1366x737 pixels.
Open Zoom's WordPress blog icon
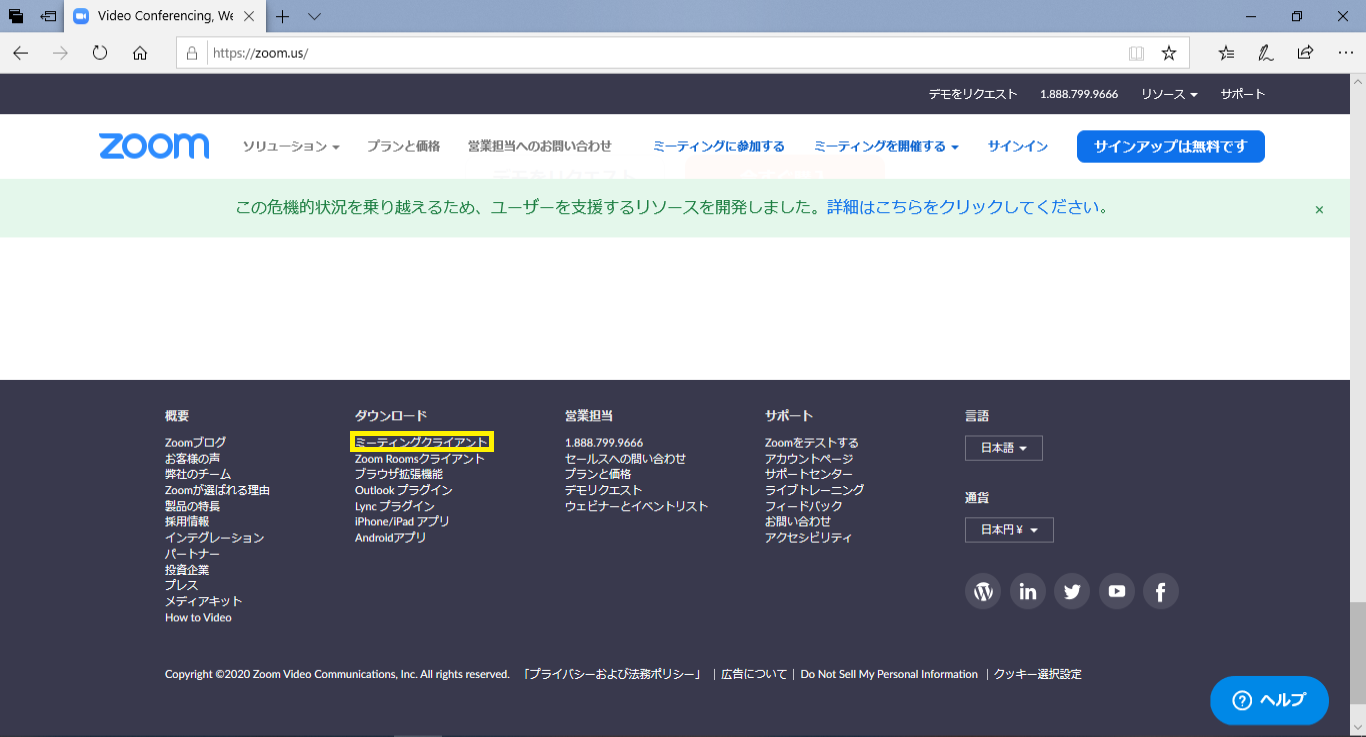(x=983, y=591)
